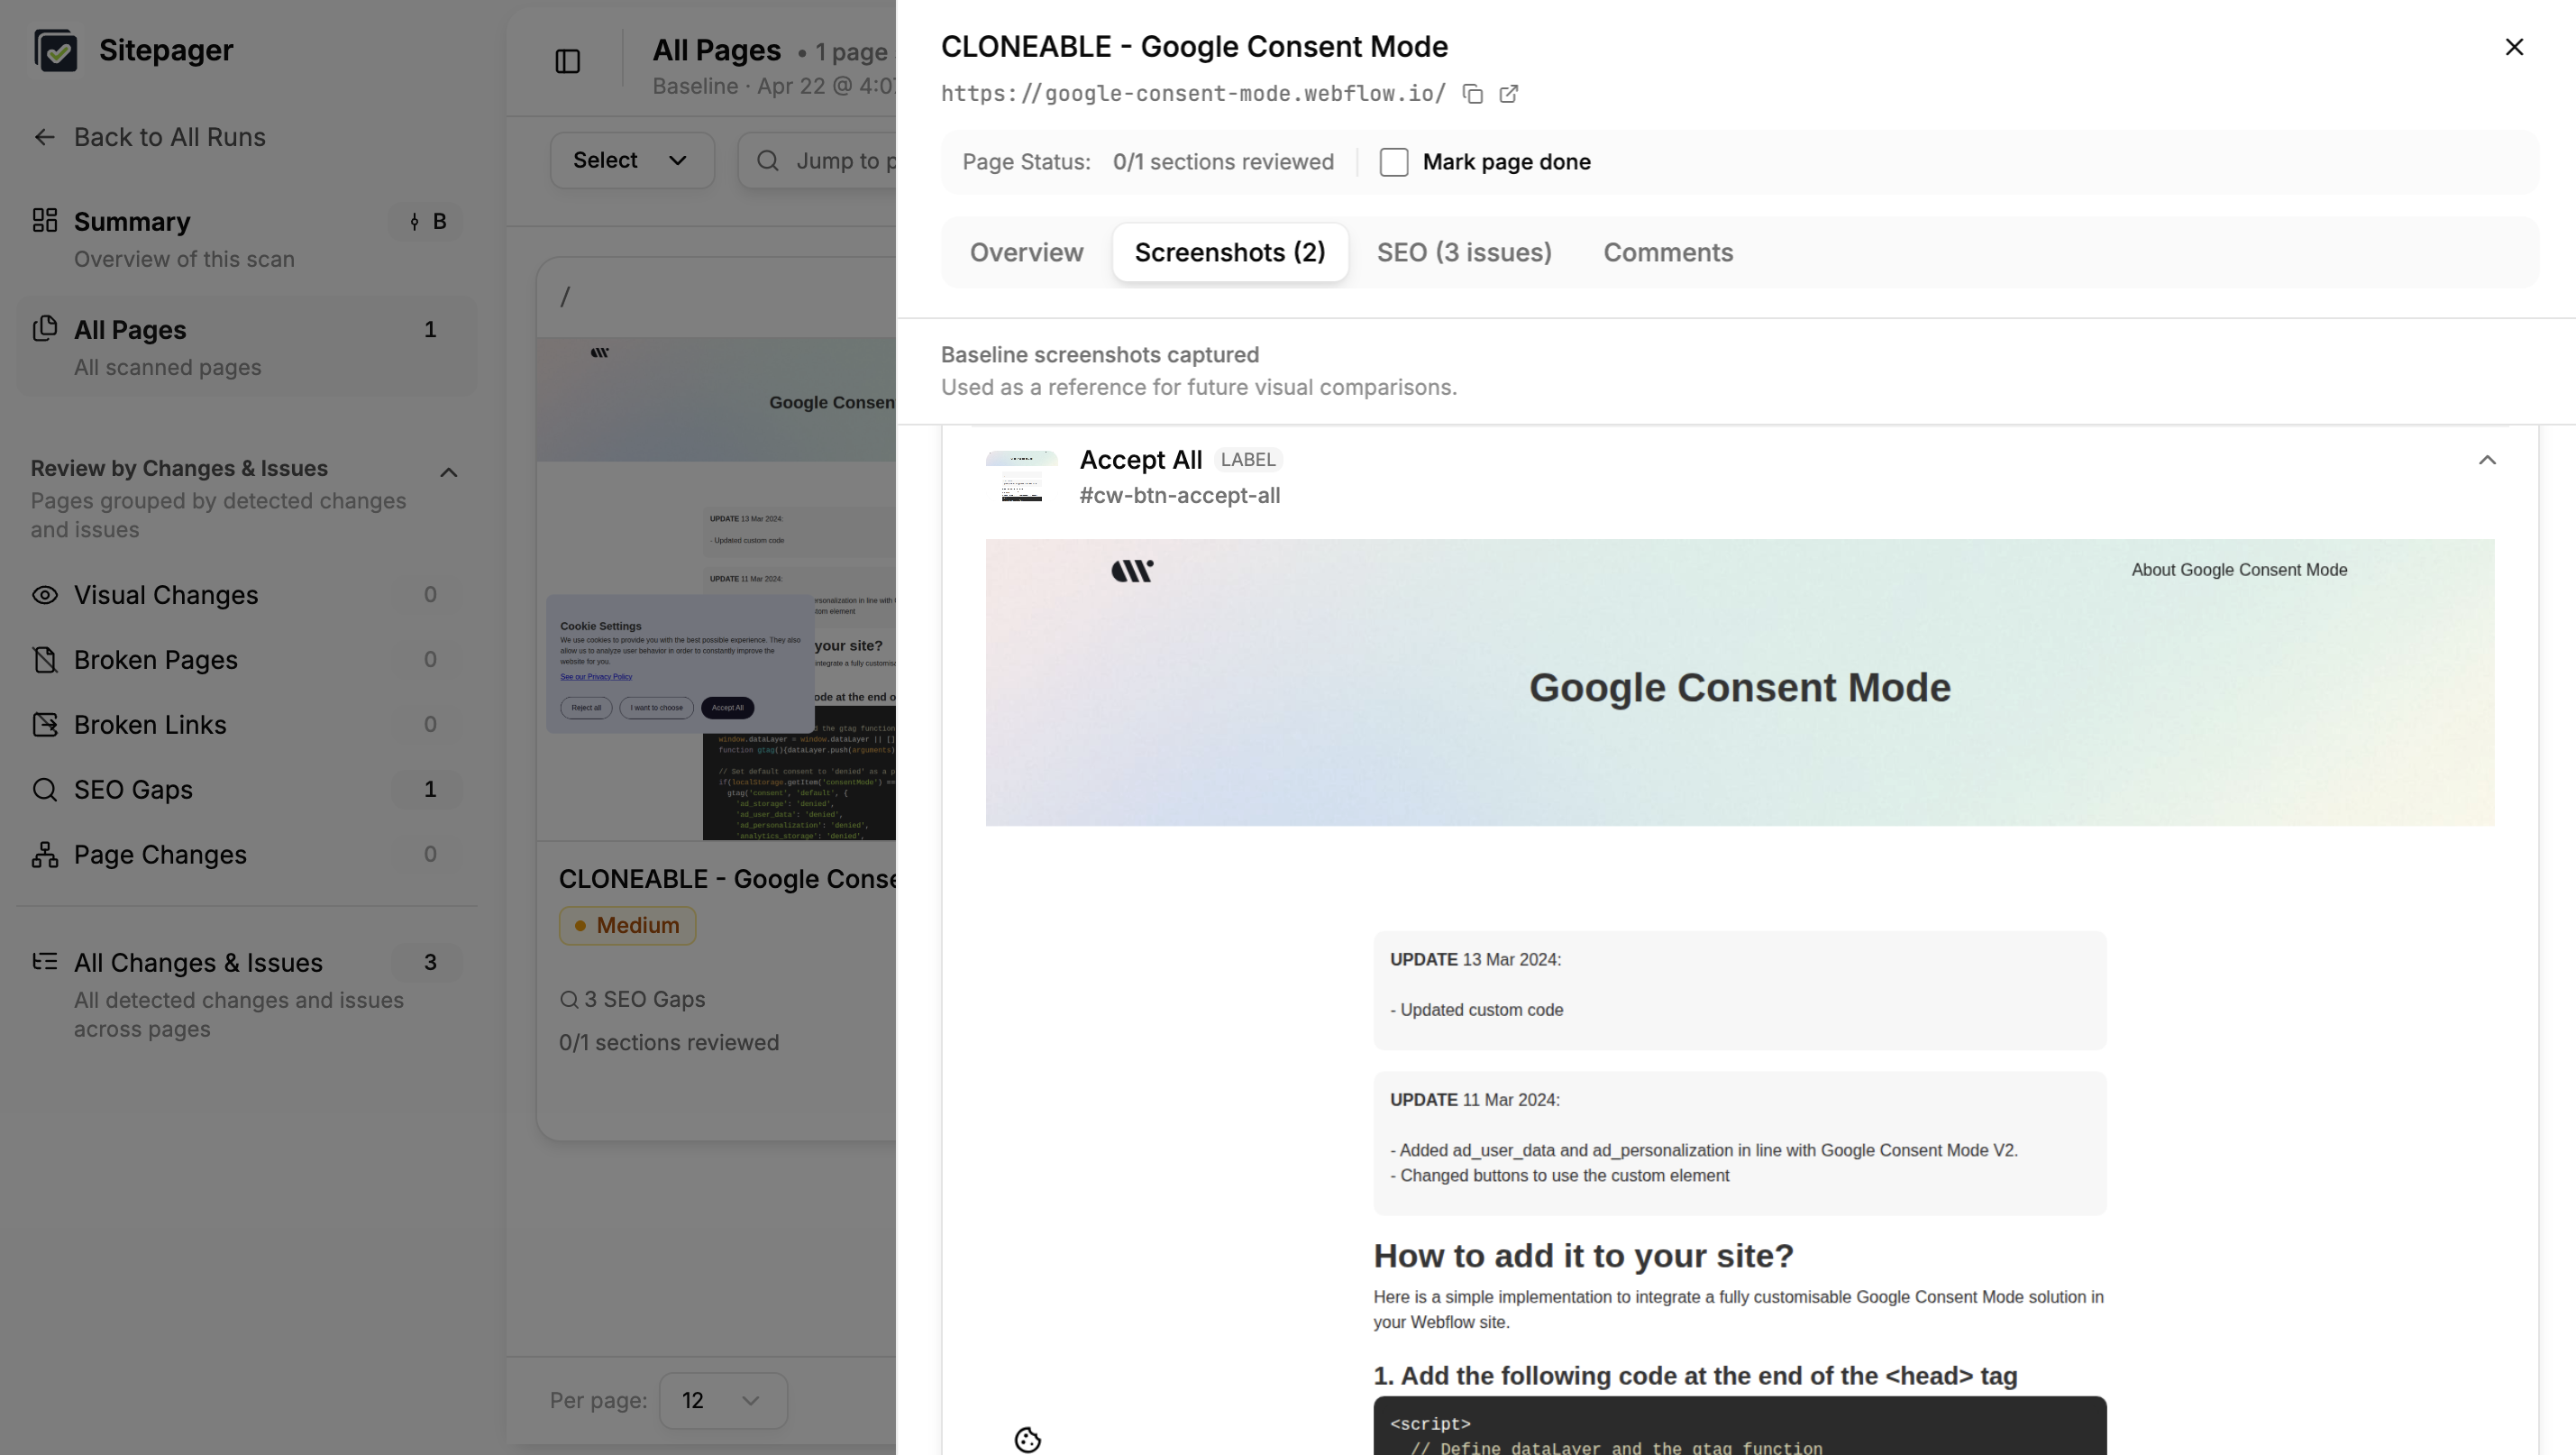Click the Accept All screenshot thumbnail
Viewport: 2576px width, 1455px height.
[1021, 476]
